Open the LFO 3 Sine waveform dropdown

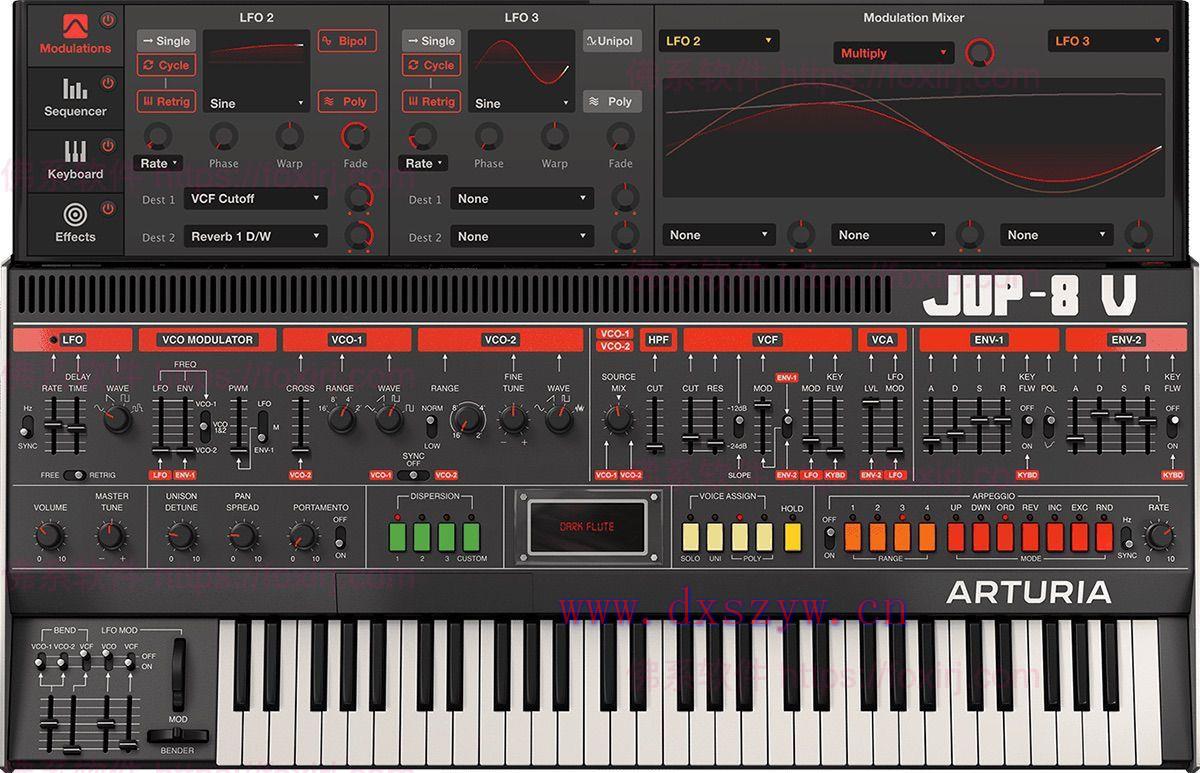[x=522, y=103]
